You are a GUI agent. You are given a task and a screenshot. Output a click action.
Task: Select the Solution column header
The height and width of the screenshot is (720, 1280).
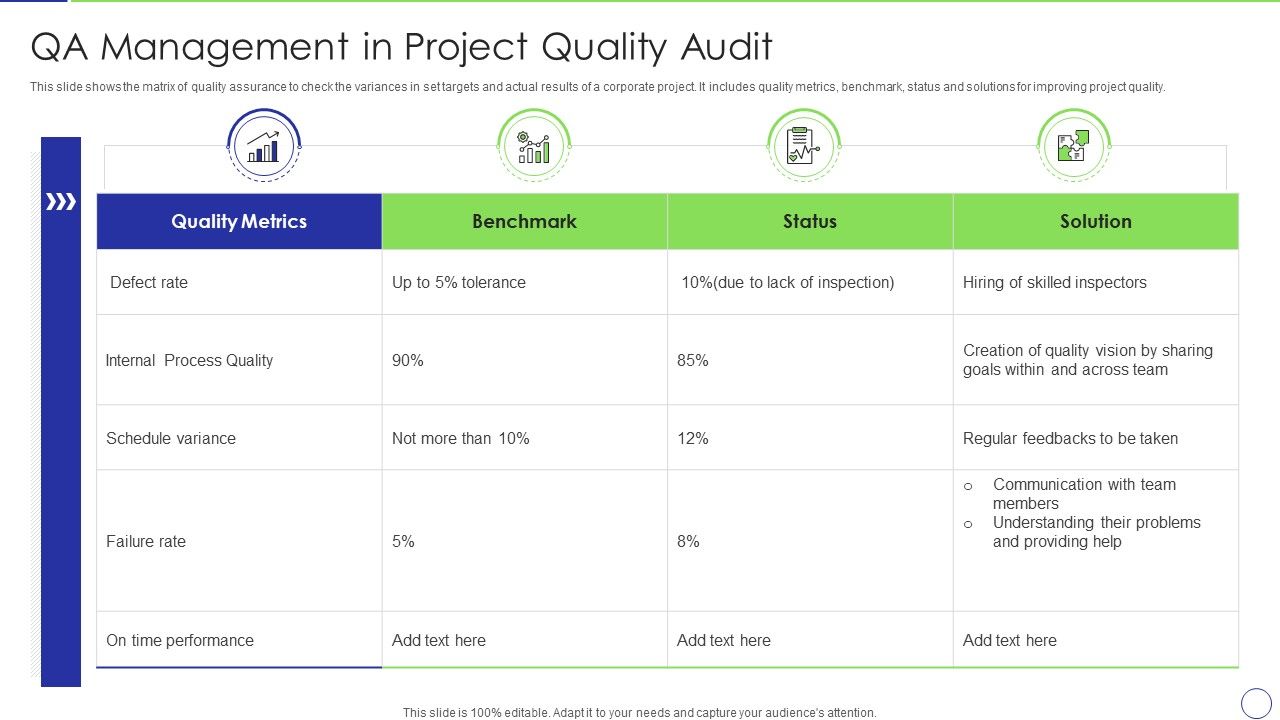(x=1096, y=221)
